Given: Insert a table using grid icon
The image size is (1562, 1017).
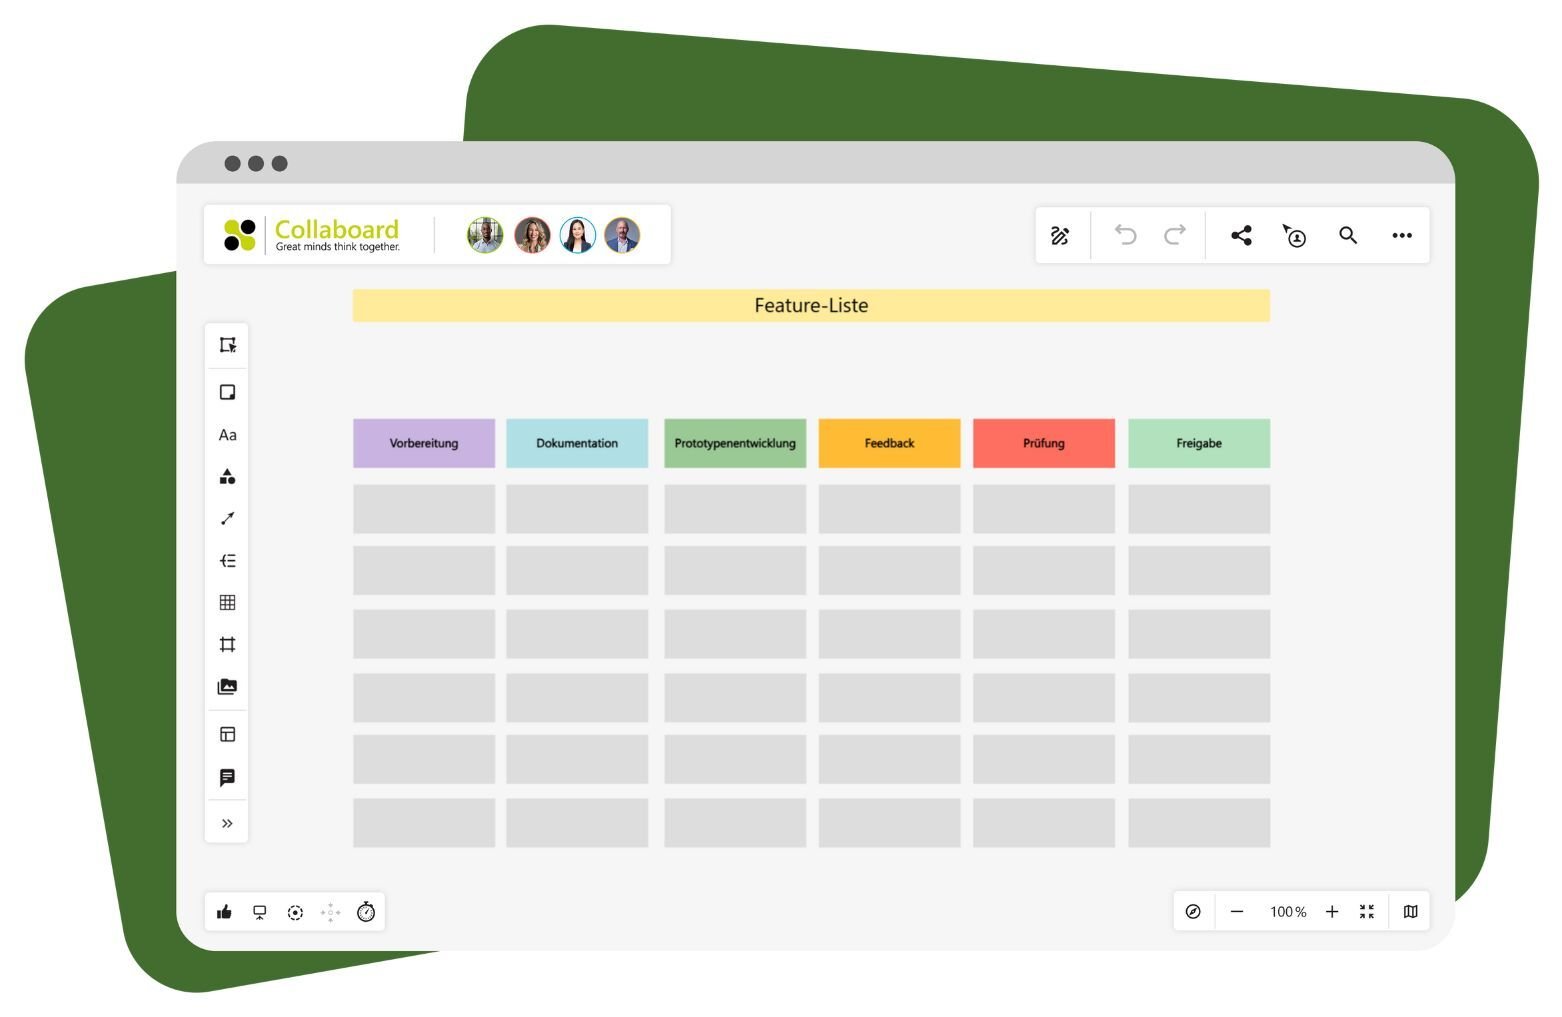Looking at the screenshot, I should coord(227,603).
